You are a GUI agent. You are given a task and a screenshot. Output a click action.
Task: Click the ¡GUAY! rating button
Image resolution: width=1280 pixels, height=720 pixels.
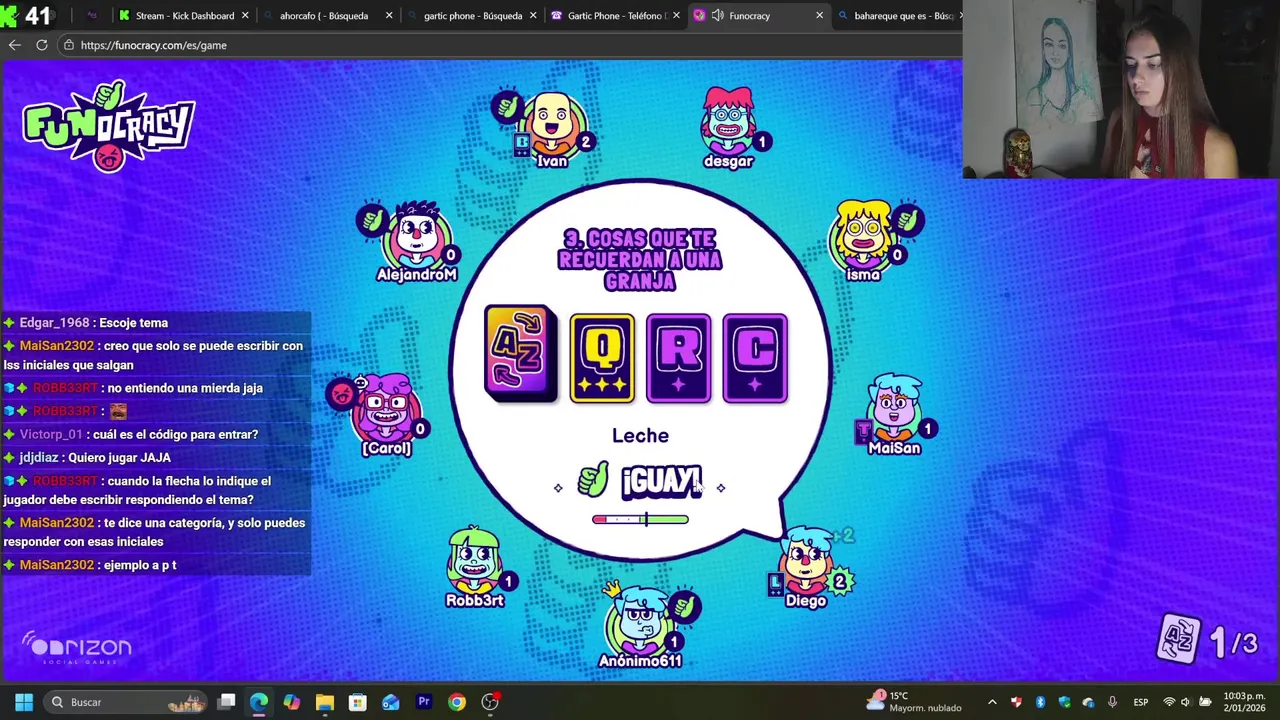(661, 481)
